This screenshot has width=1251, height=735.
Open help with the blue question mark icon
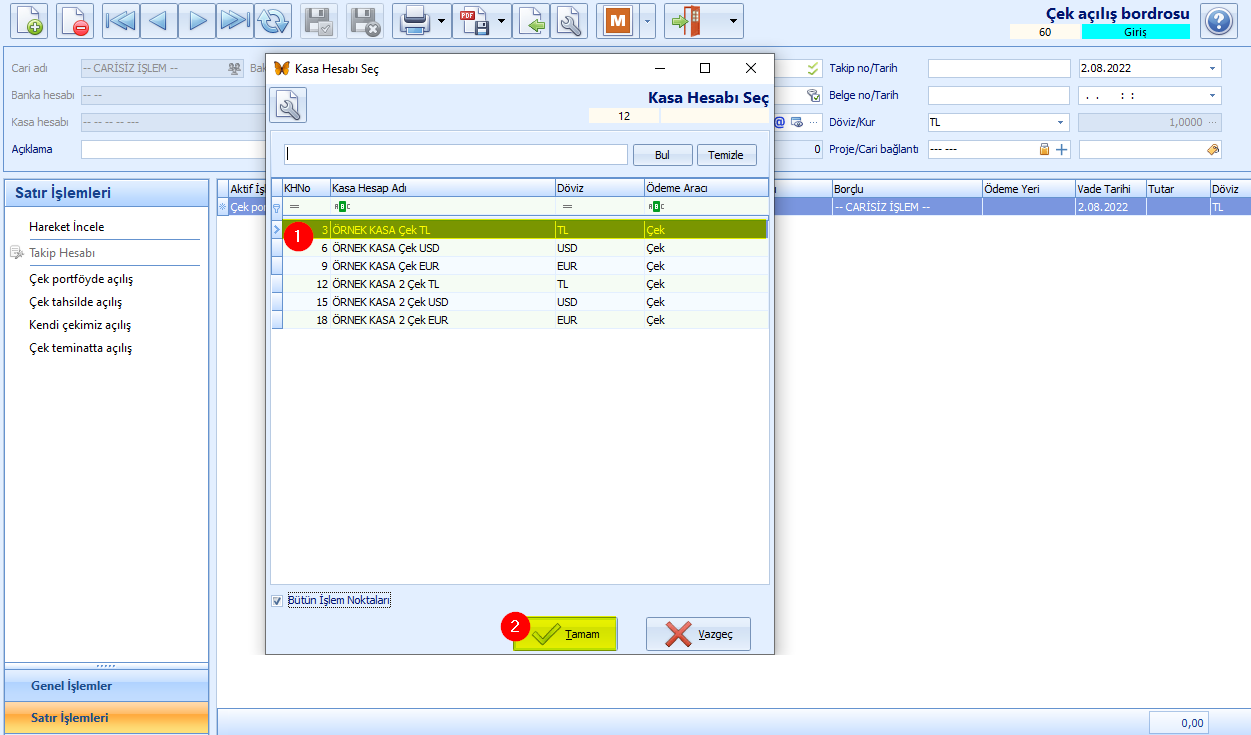click(1219, 21)
